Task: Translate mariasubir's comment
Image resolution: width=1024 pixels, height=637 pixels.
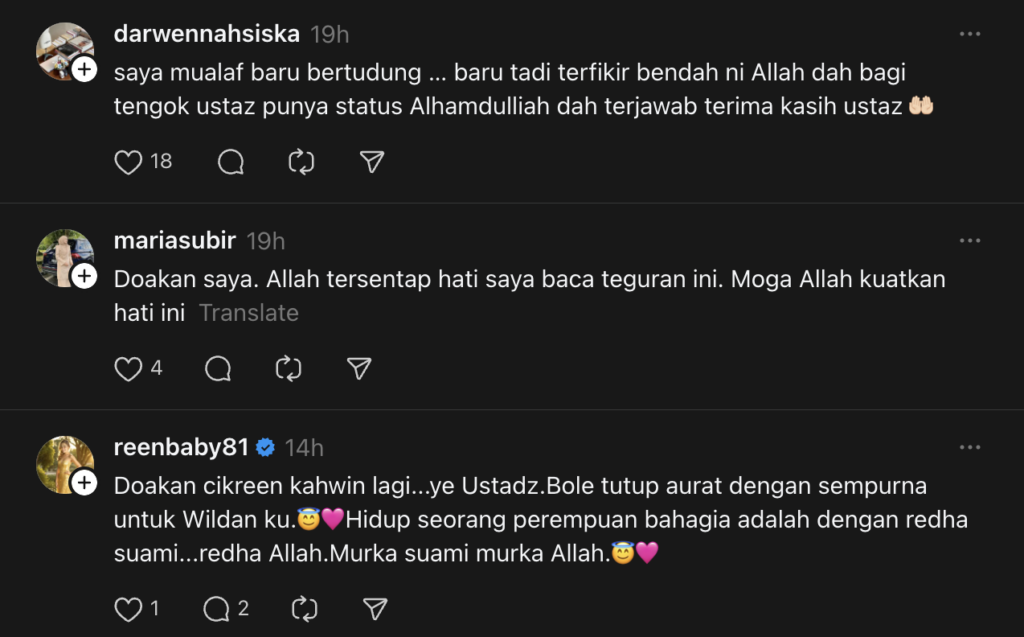Action: (x=248, y=313)
